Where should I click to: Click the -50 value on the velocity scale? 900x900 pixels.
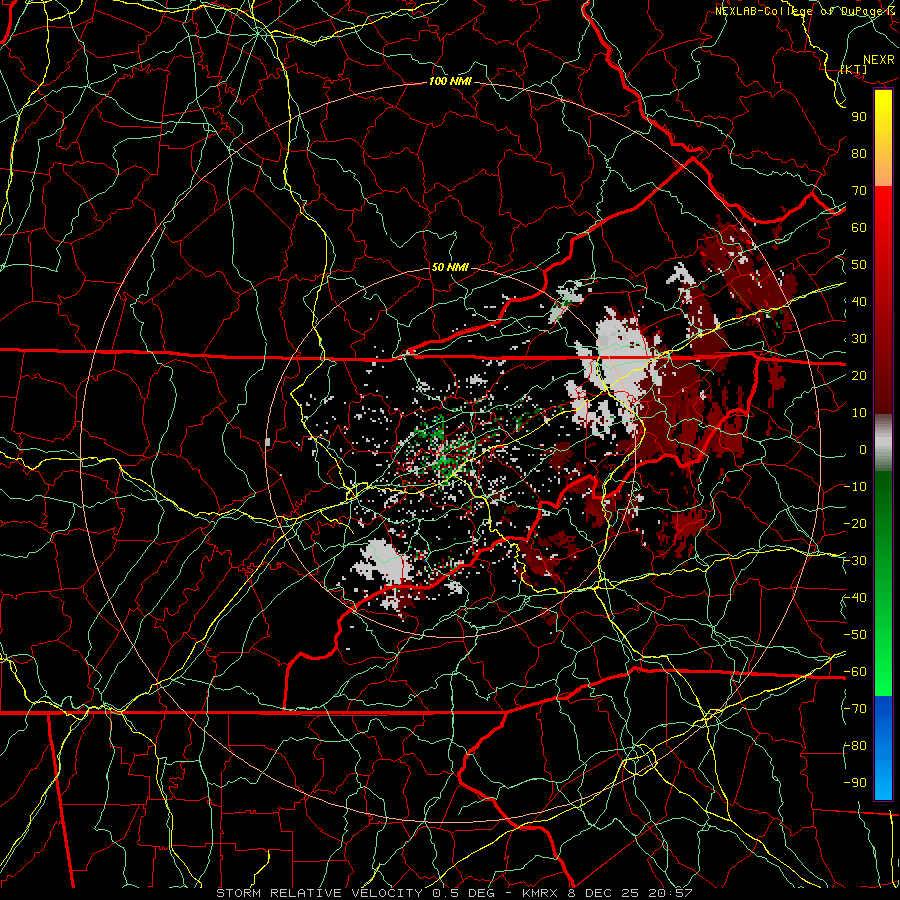[855, 635]
